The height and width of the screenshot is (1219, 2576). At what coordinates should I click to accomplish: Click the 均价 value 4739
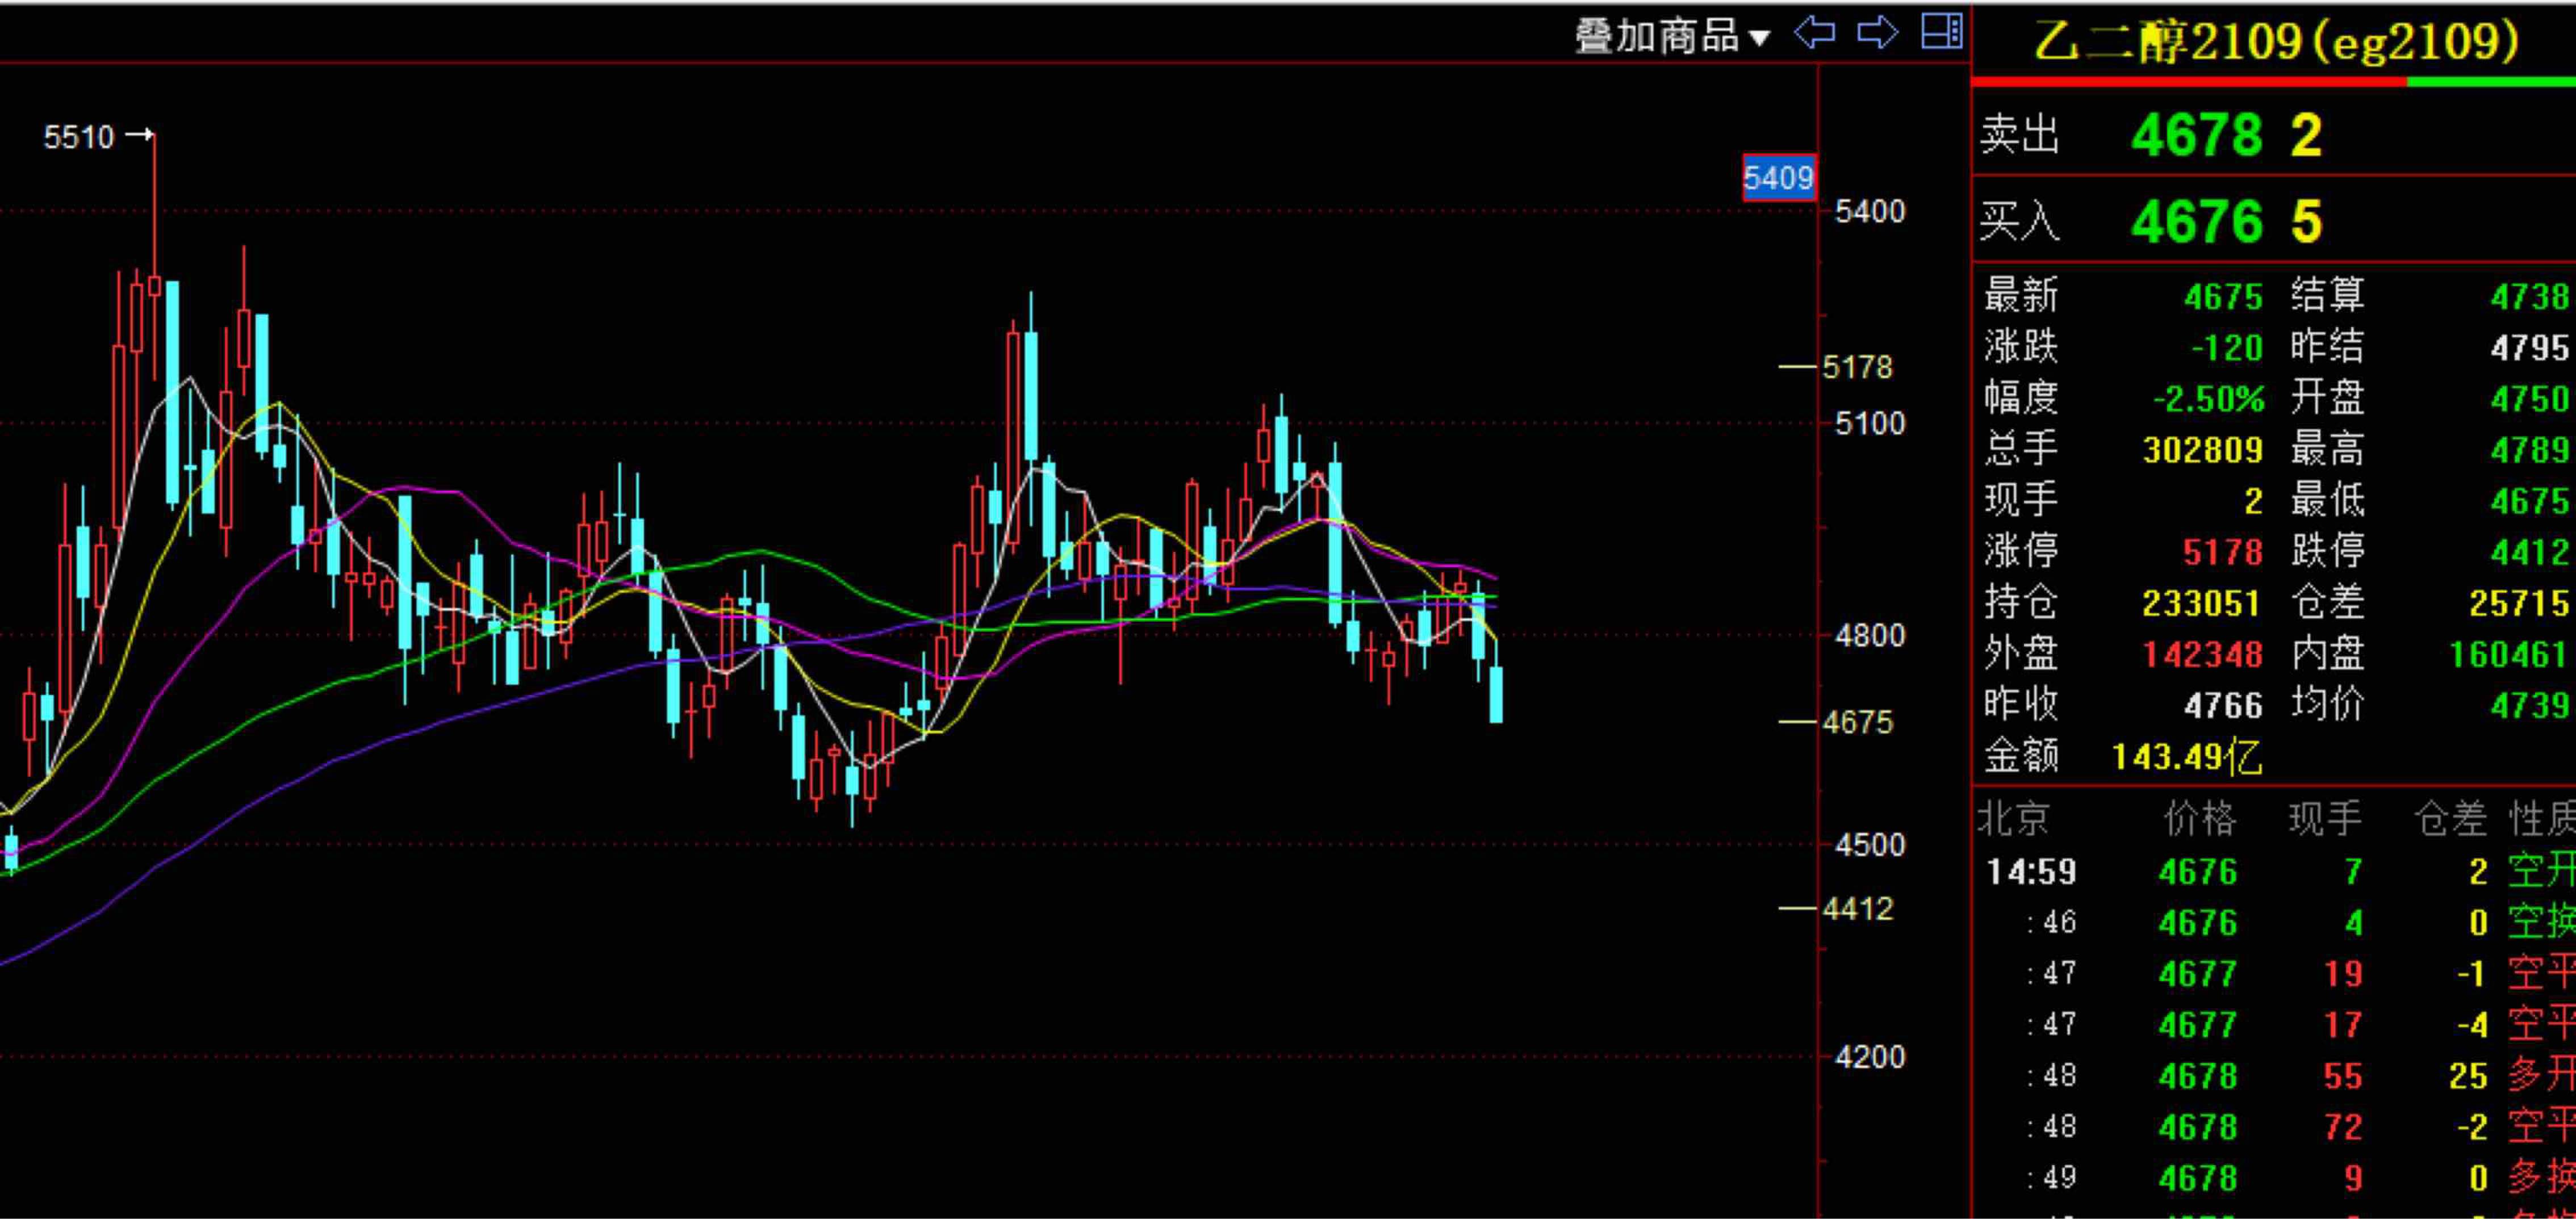2530,705
